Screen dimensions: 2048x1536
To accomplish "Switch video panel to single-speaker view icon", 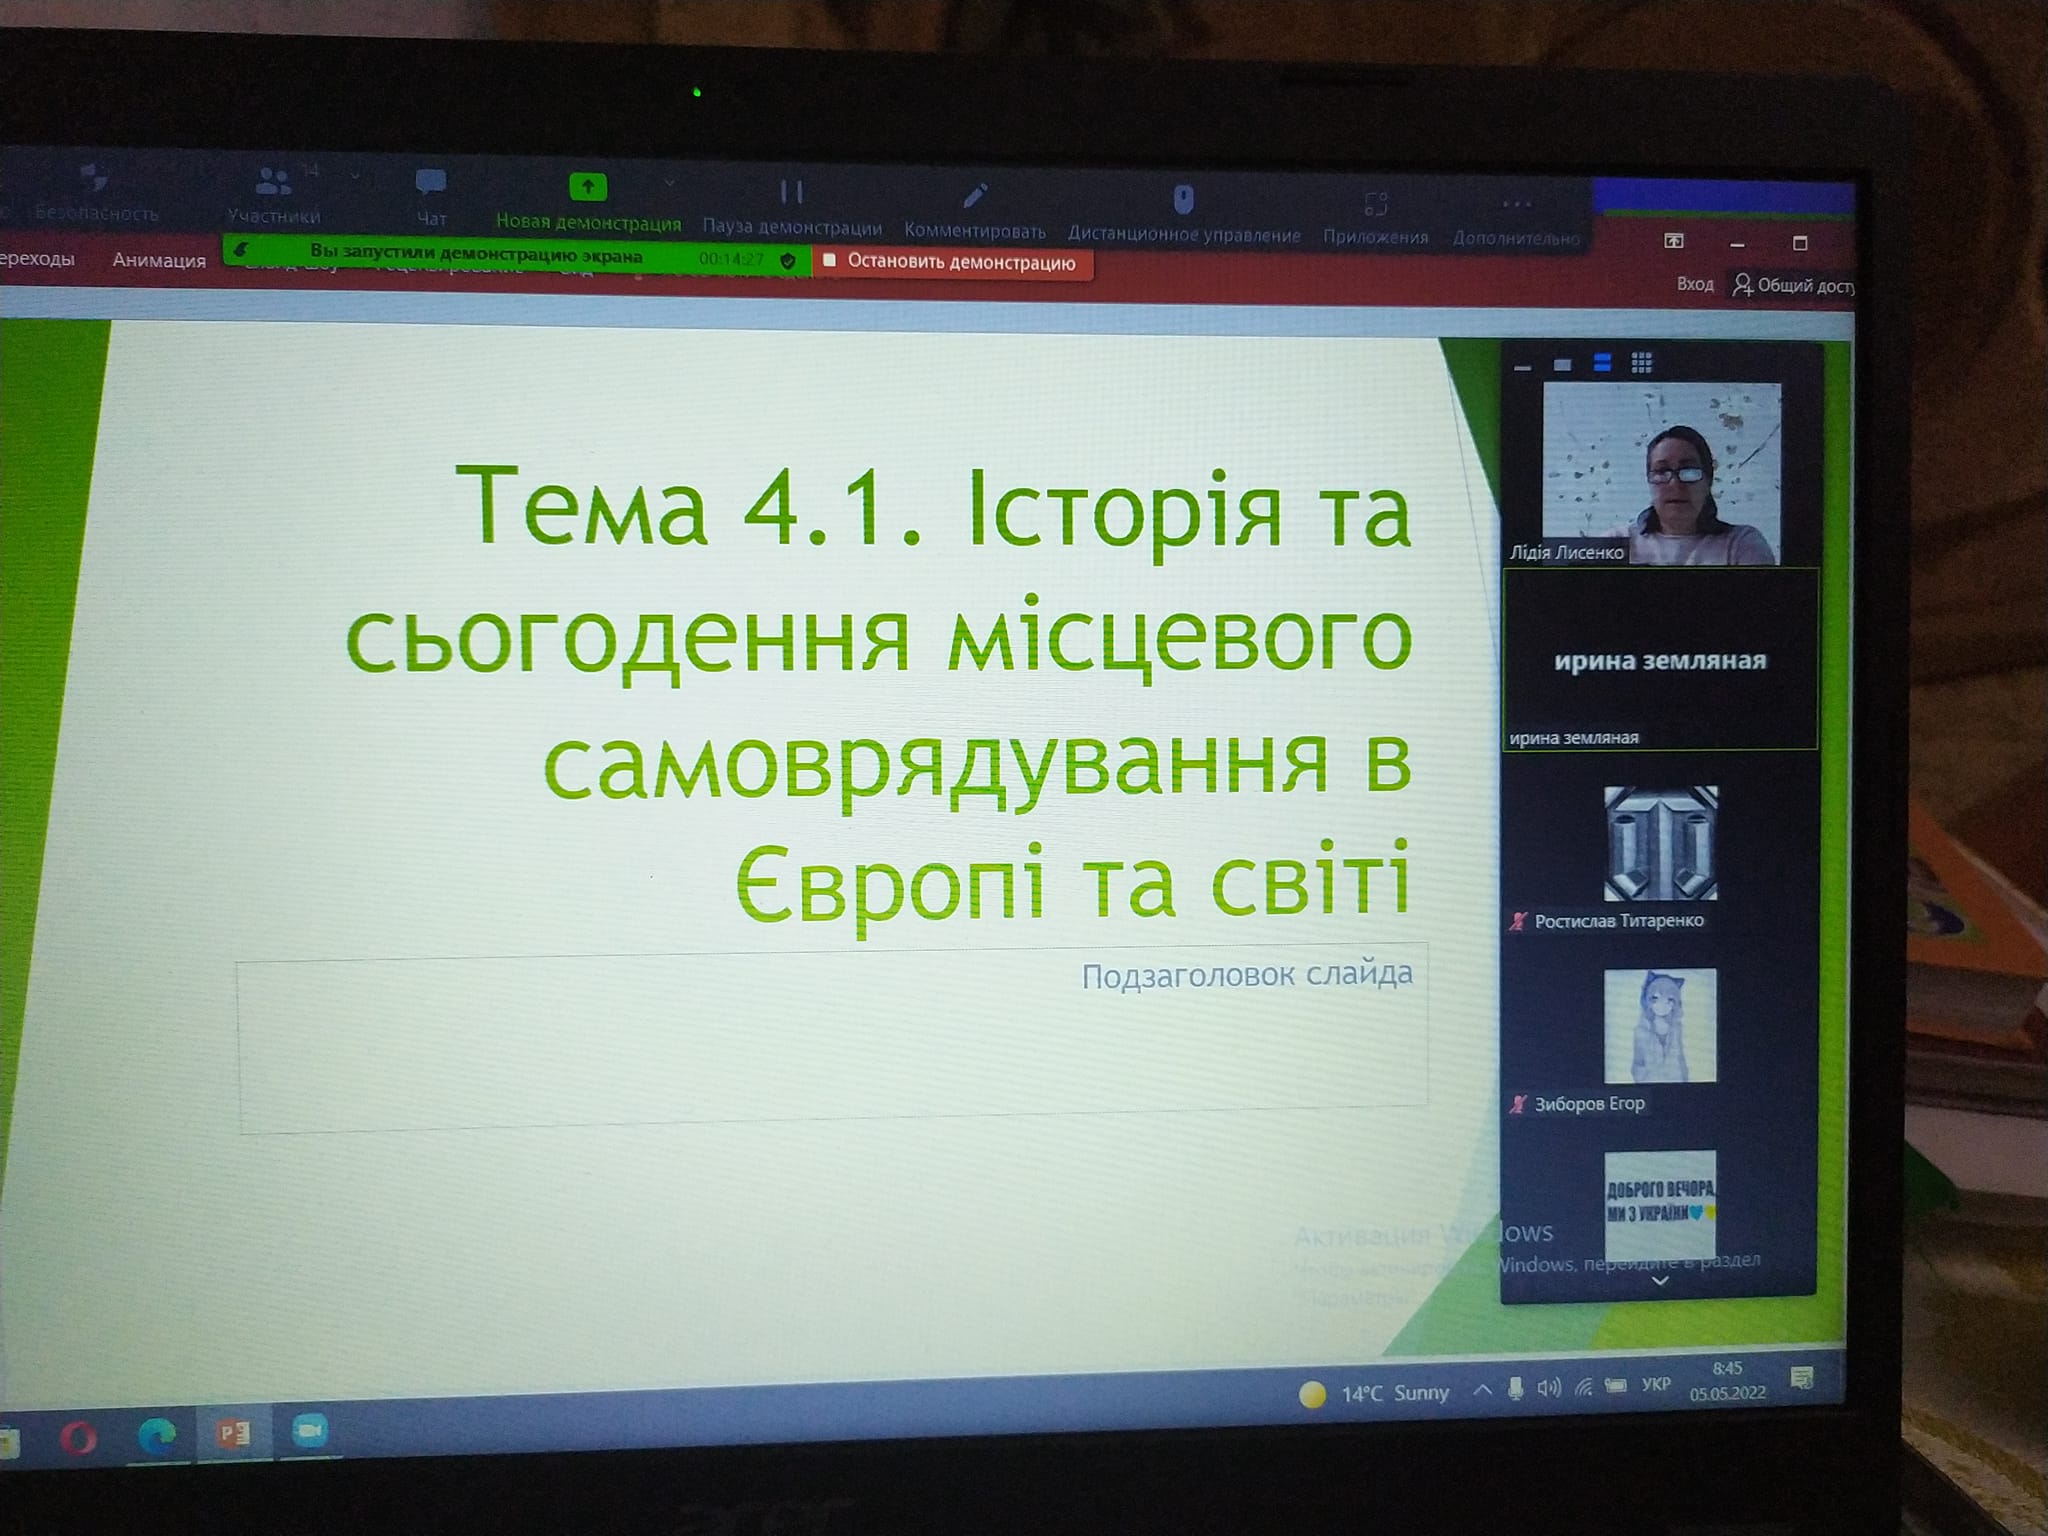I will tap(1562, 364).
